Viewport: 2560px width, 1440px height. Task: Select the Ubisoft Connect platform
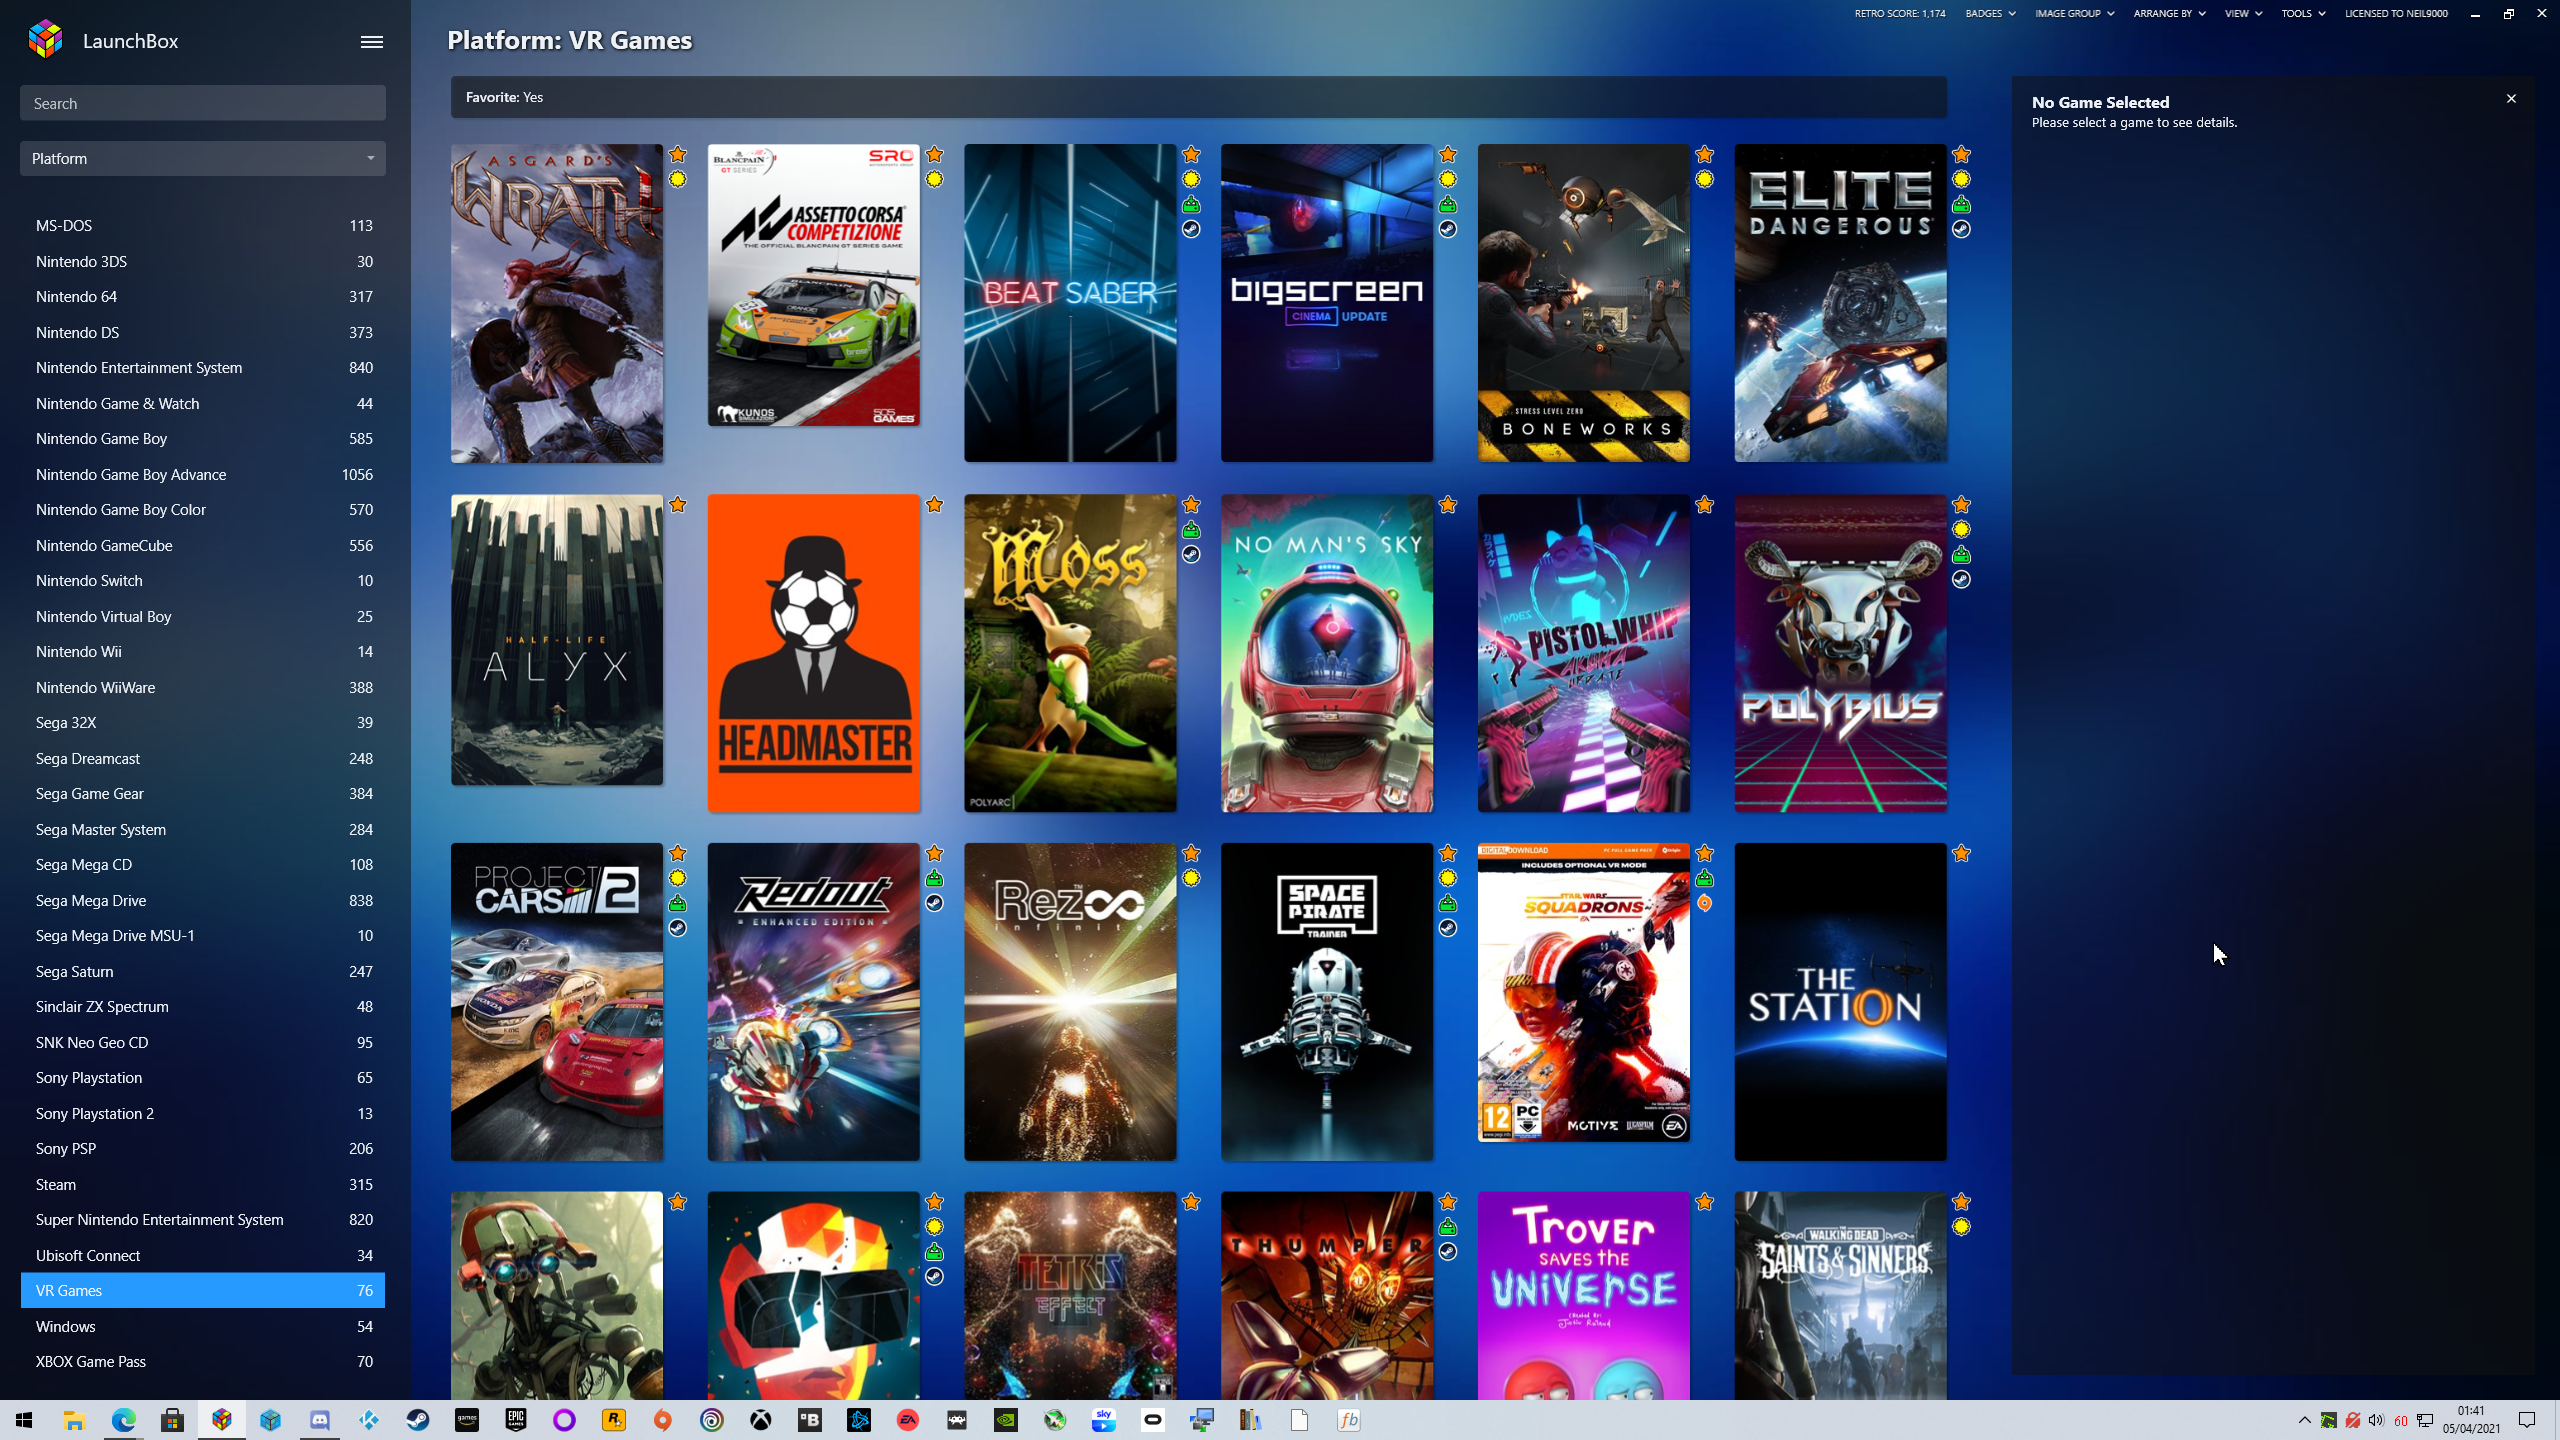click(203, 1255)
